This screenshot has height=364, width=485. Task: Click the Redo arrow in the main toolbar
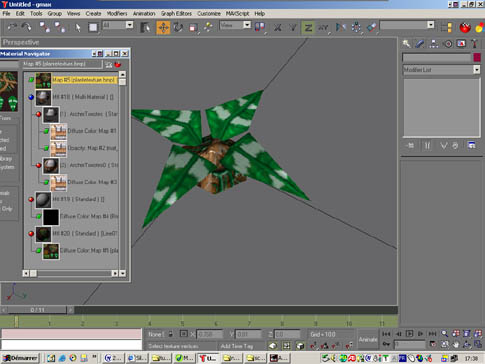tap(26, 27)
